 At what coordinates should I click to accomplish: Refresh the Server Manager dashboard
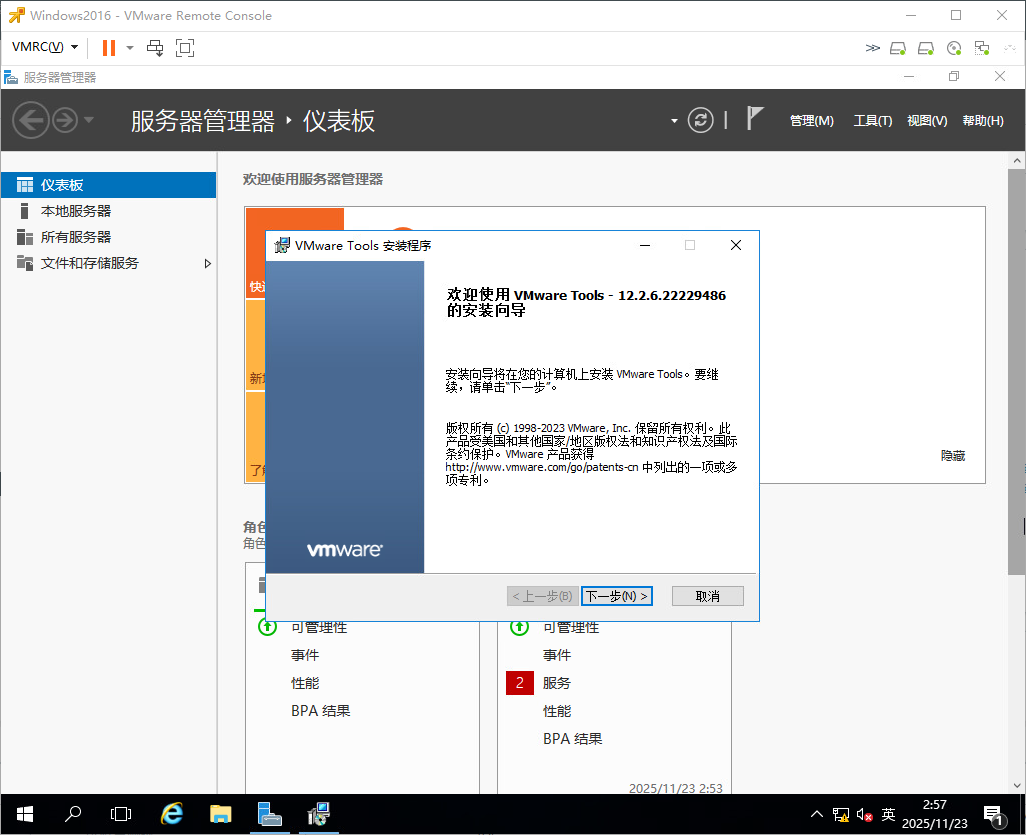click(700, 120)
